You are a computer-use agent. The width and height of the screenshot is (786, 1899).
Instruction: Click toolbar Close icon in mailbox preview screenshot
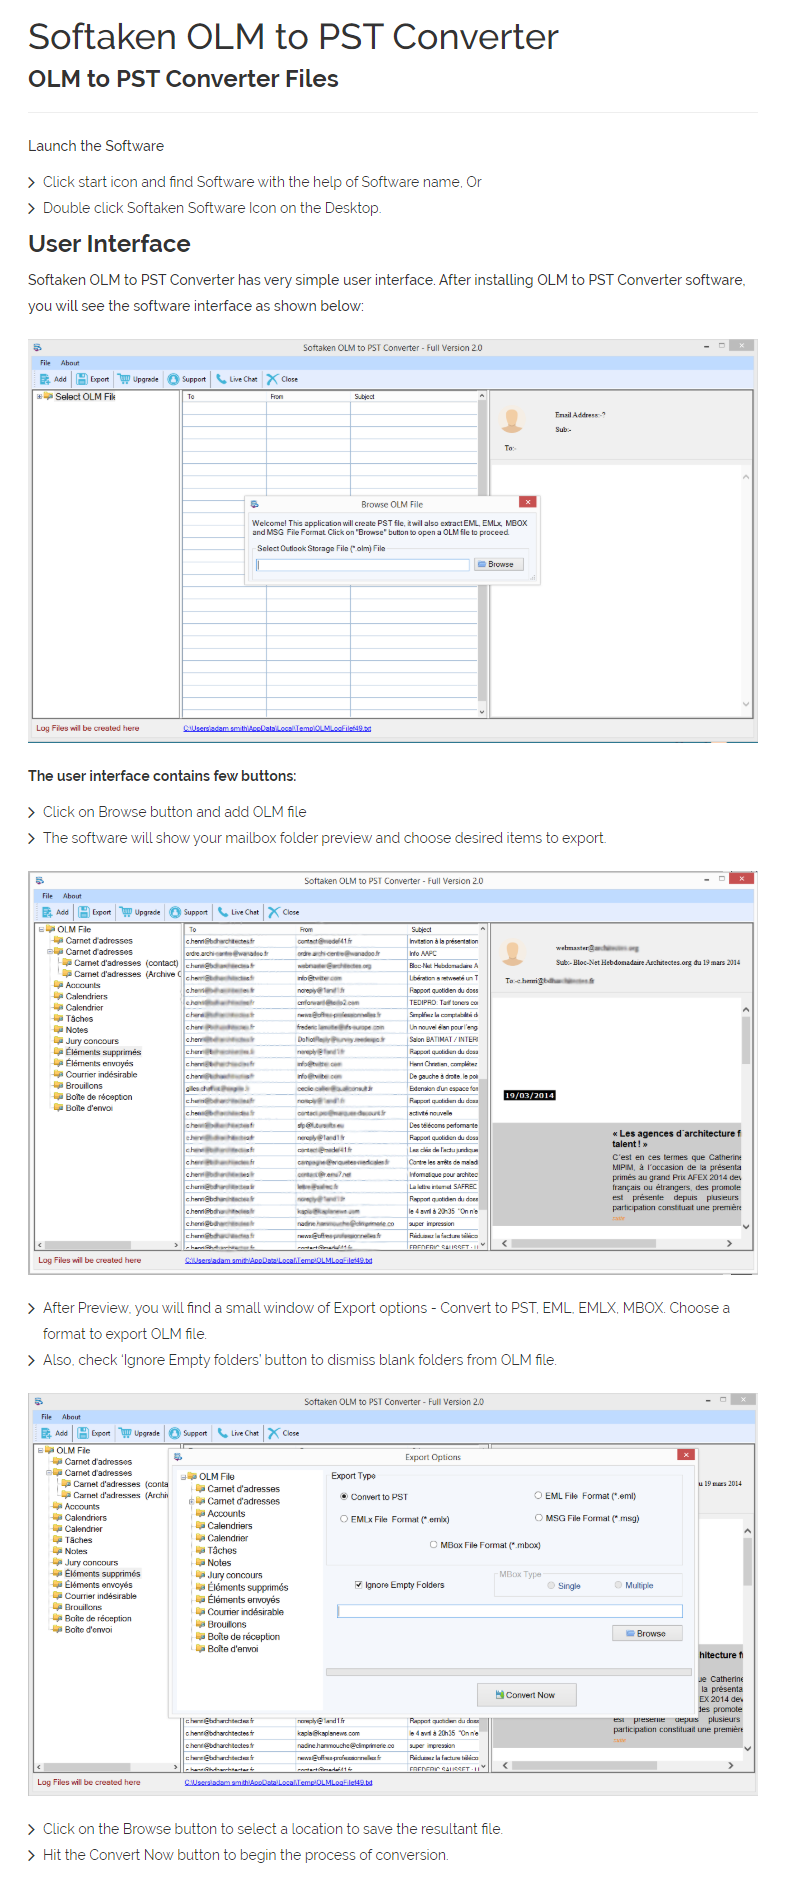click(274, 912)
